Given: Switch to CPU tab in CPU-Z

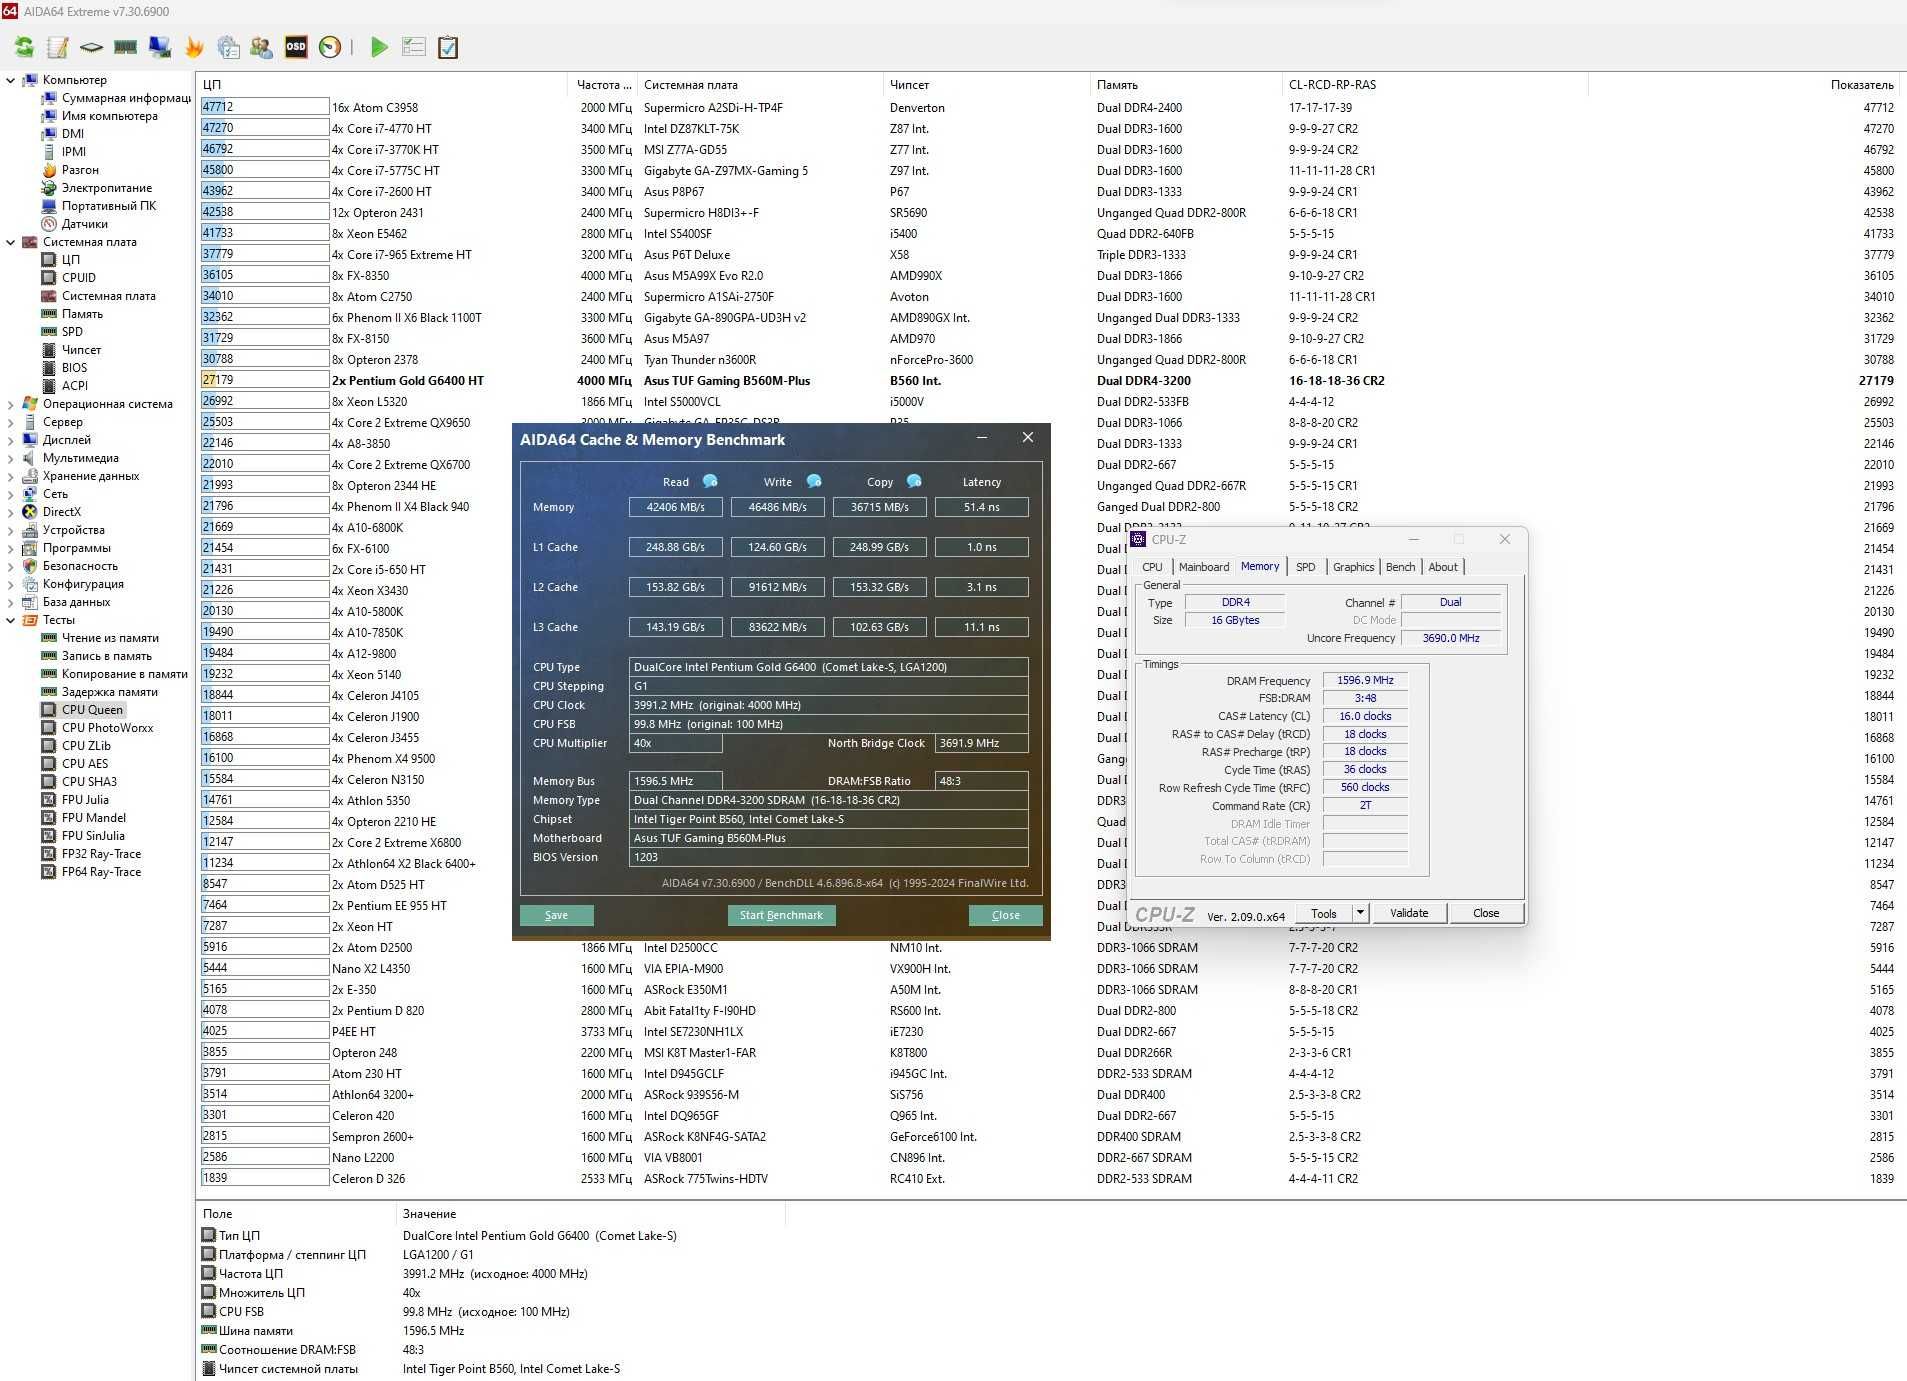Looking at the screenshot, I should pyautogui.click(x=1152, y=567).
